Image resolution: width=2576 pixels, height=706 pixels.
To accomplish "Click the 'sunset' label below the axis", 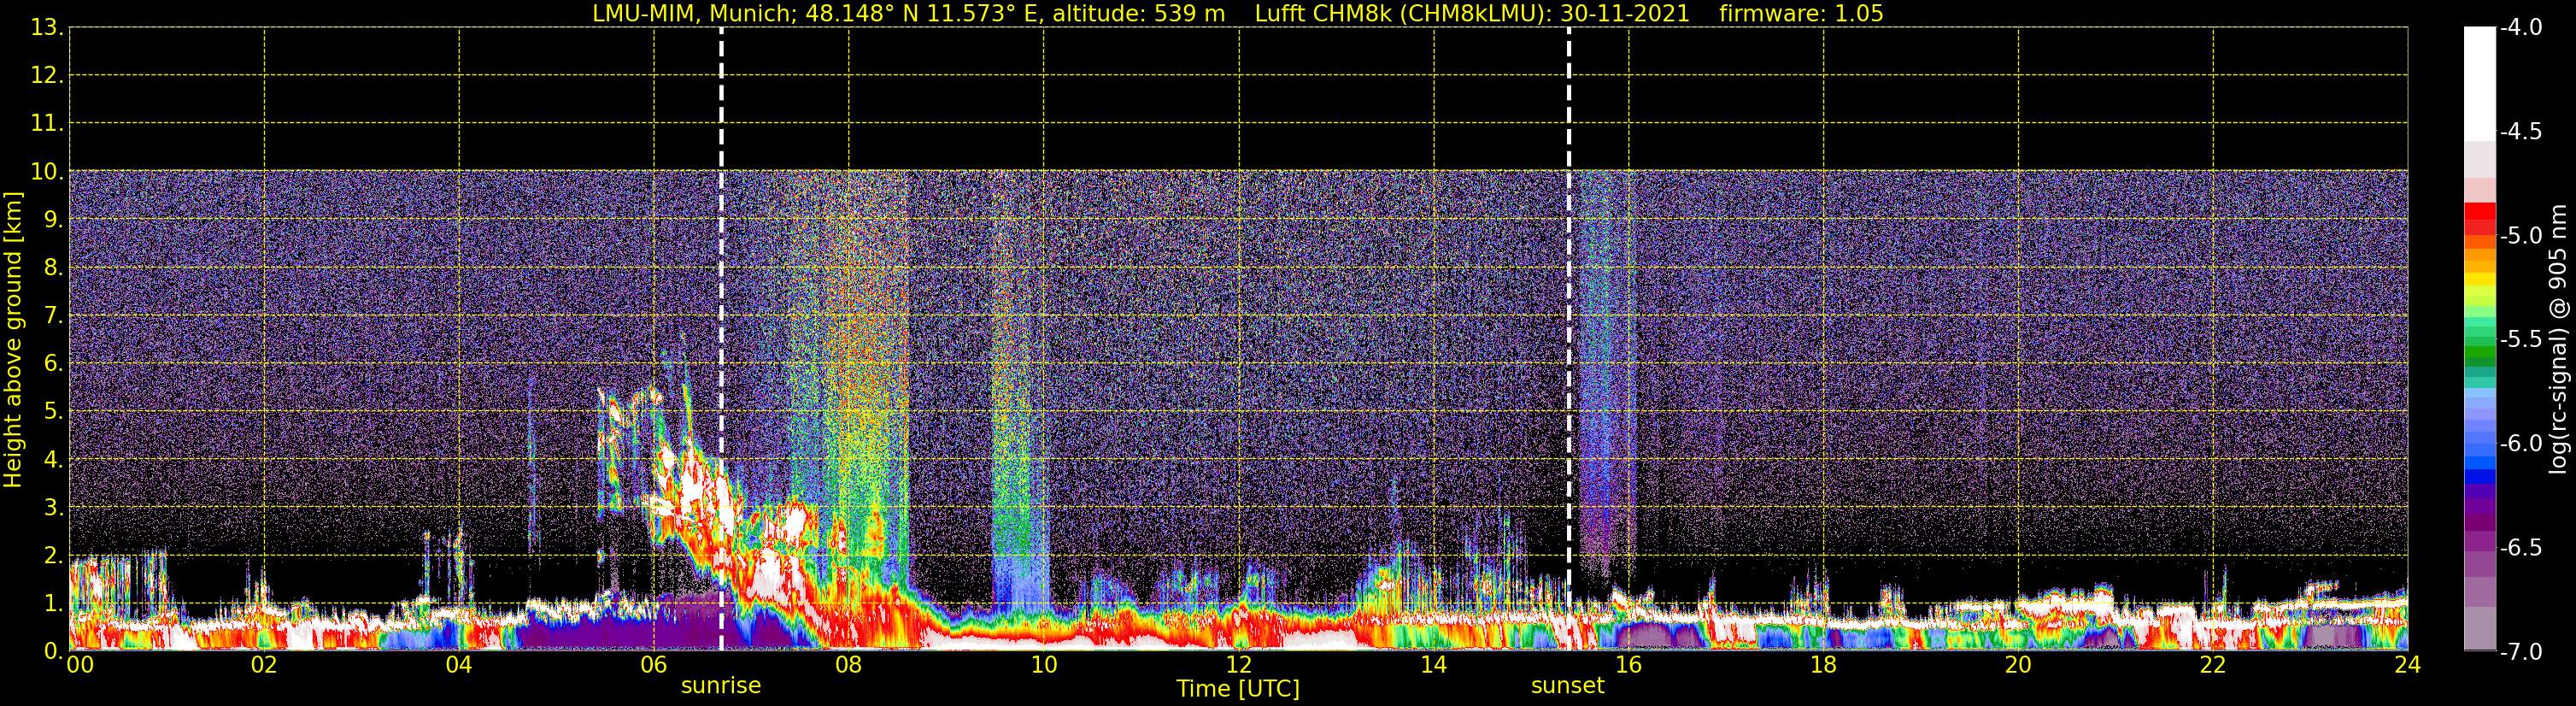I will tap(1567, 686).
